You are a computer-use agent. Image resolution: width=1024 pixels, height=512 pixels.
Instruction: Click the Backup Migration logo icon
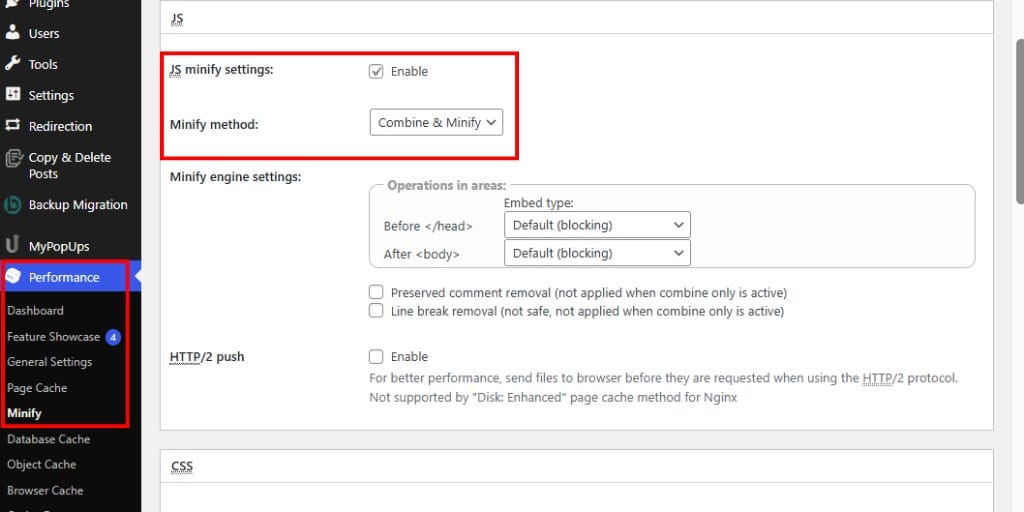[12, 205]
